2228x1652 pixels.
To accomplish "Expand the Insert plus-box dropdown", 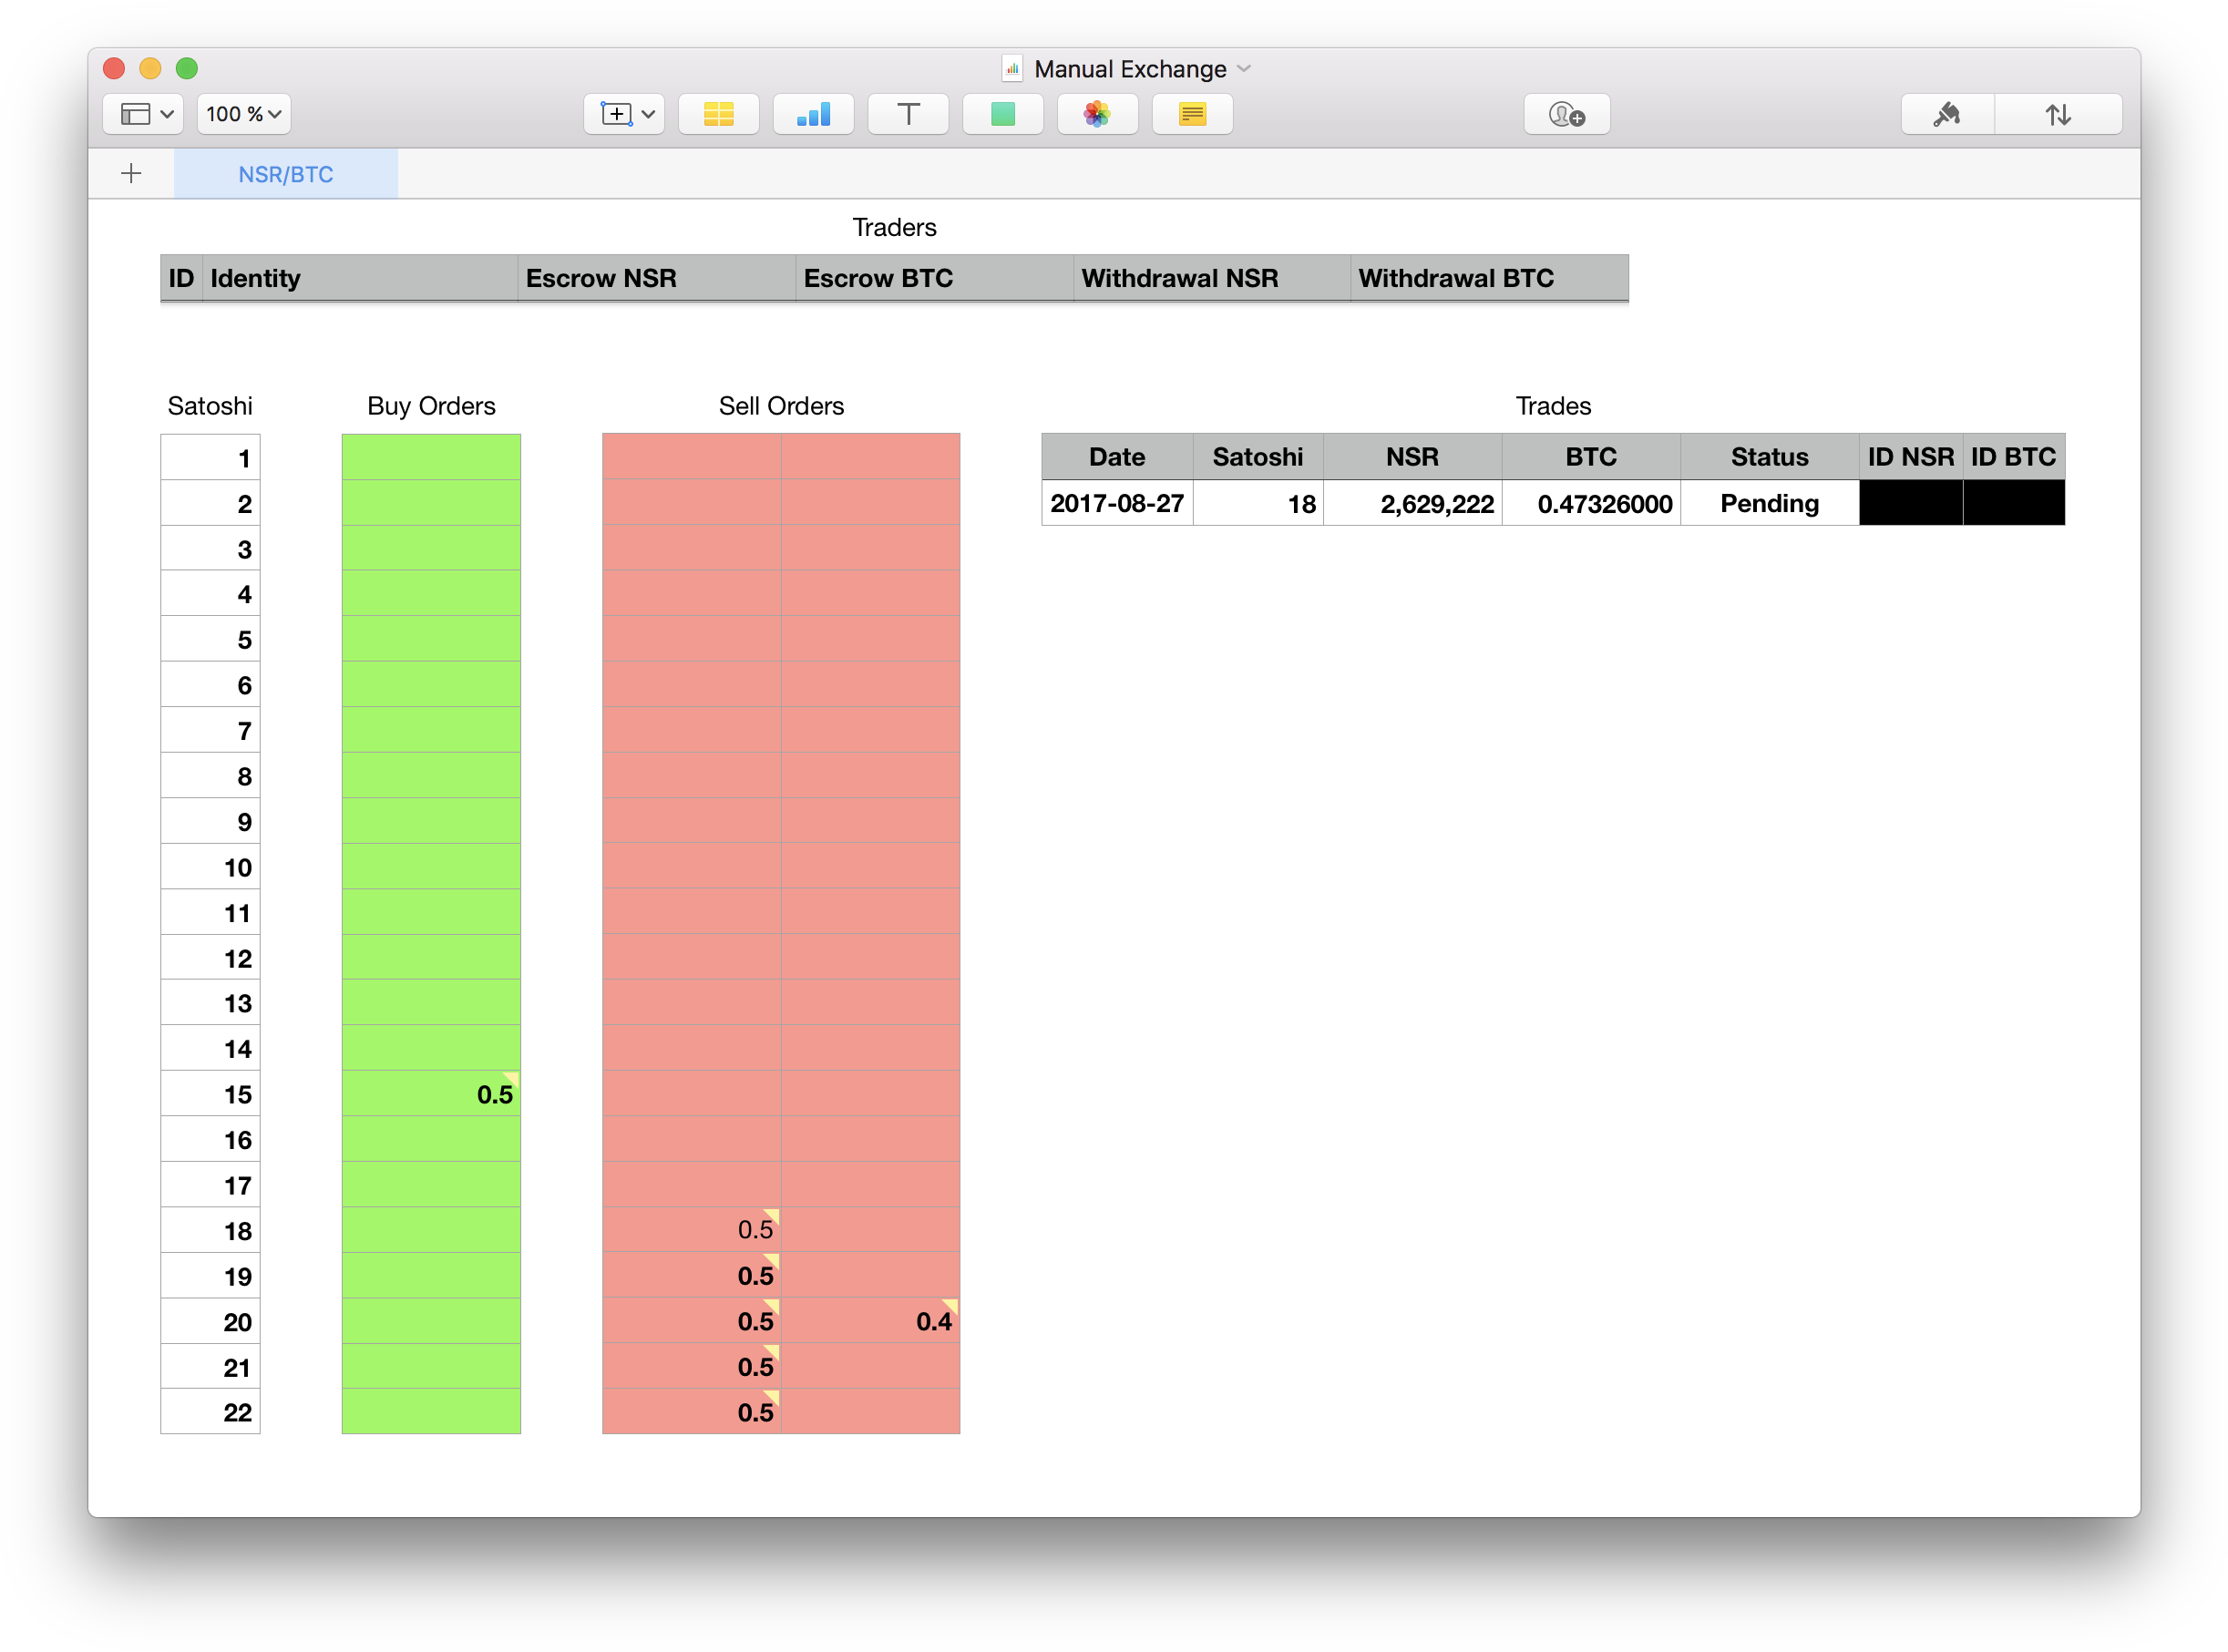I will click(x=626, y=114).
